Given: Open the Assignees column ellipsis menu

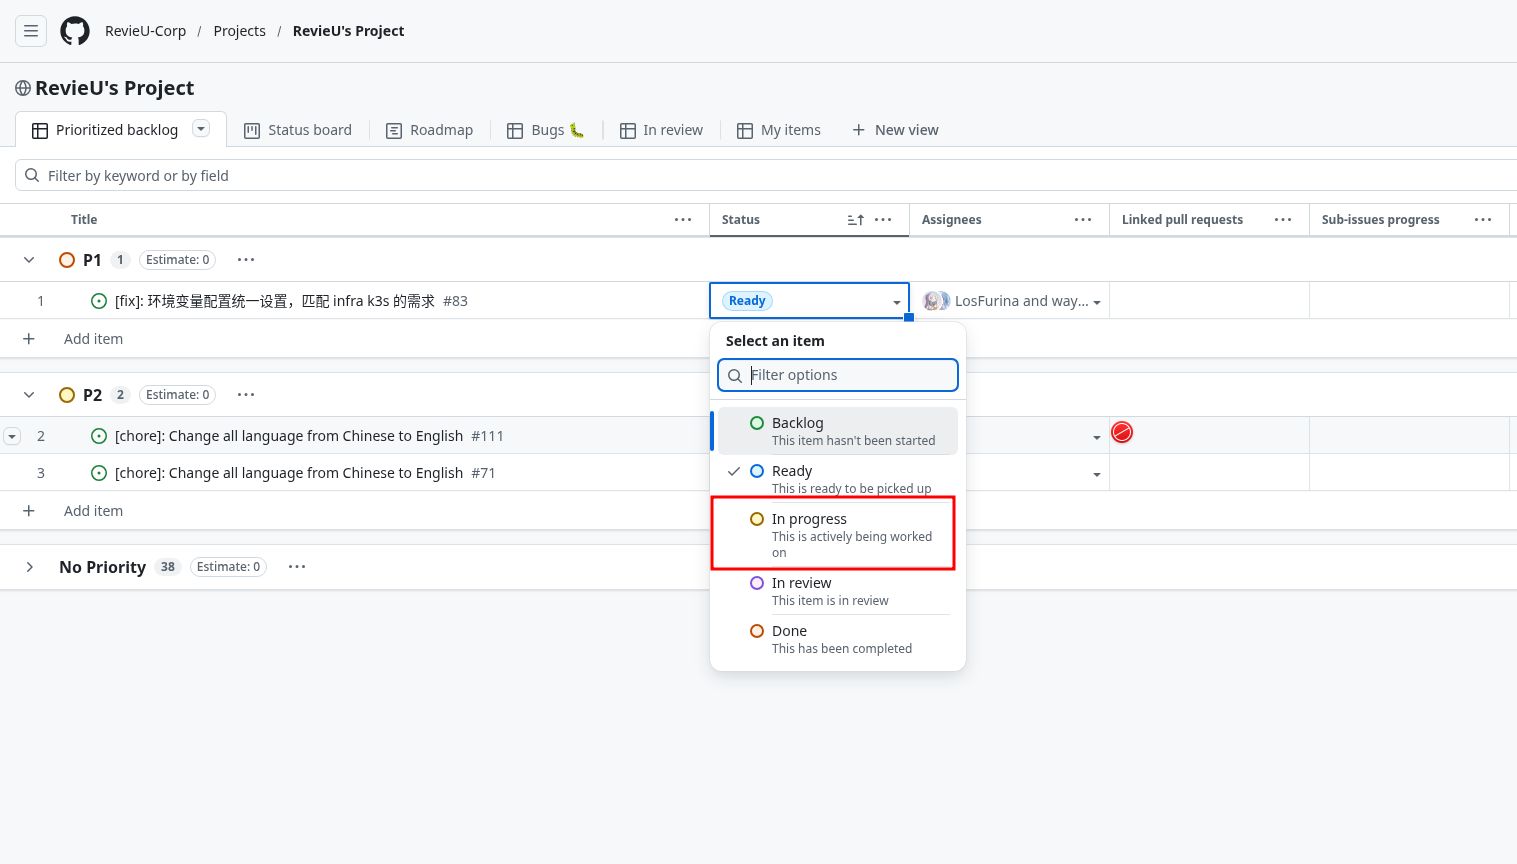Looking at the screenshot, I should click(x=1082, y=219).
